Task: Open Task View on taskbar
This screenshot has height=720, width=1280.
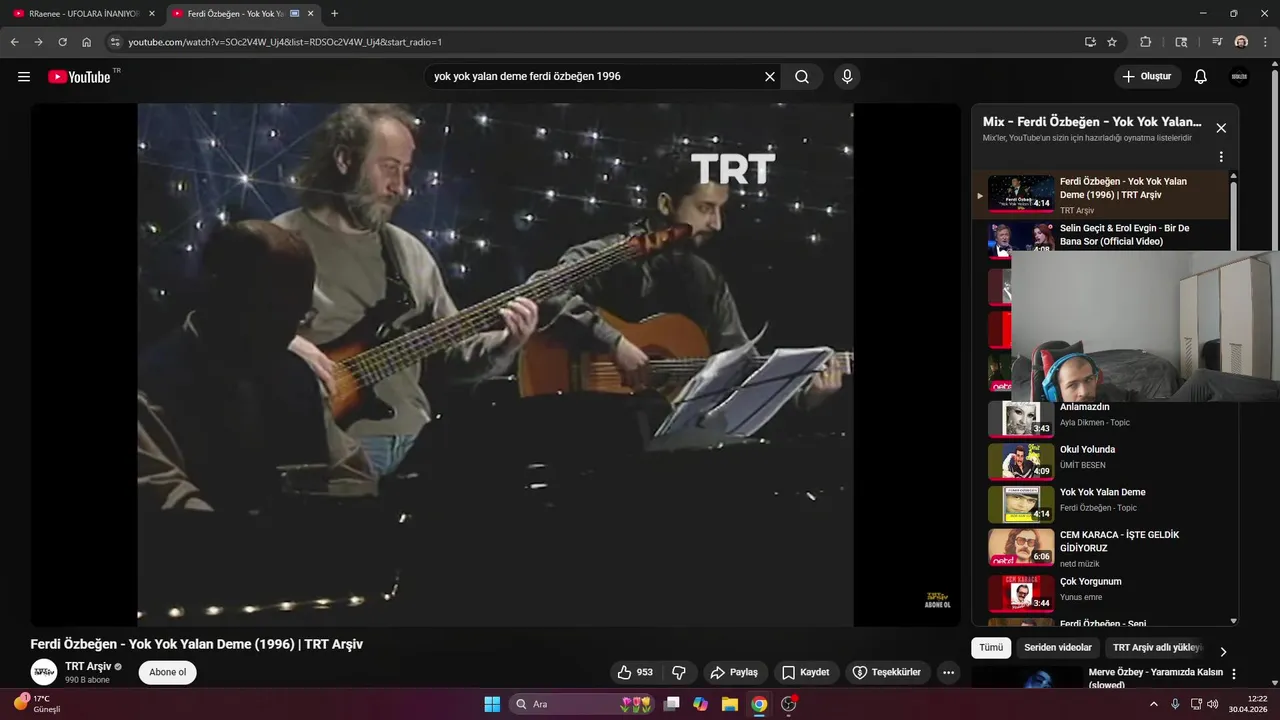Action: click(x=672, y=704)
